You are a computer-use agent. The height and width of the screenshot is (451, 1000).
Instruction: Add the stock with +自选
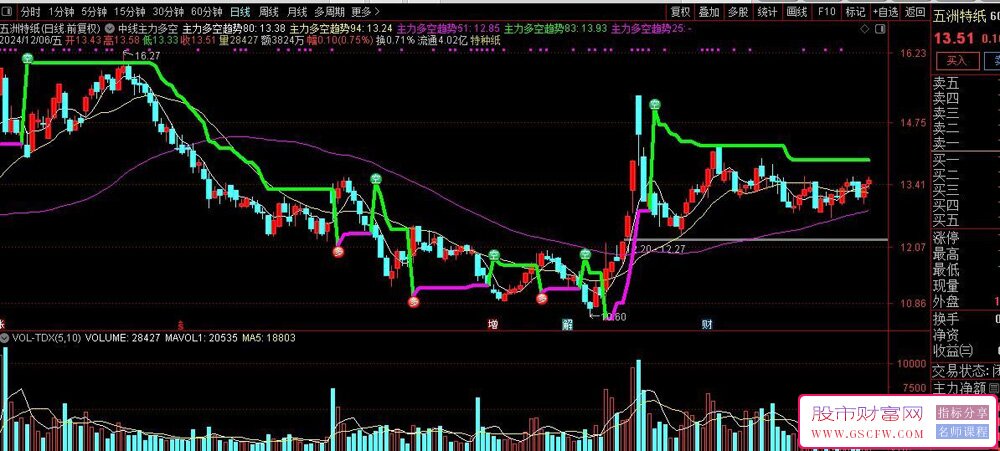[x=885, y=11]
